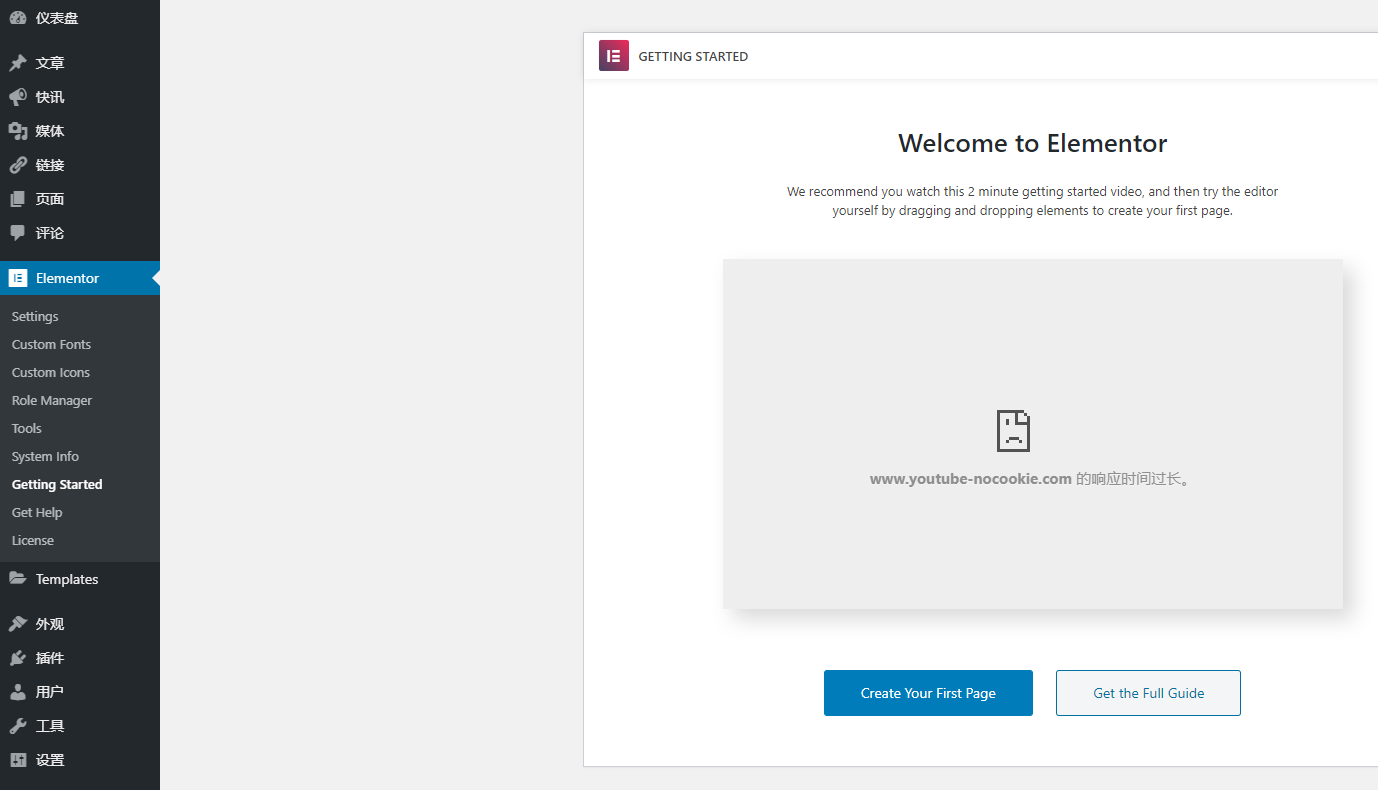Screen dimensions: 1378x790
Task: Click the chain link icon beside 链接
Action: (x=18, y=165)
